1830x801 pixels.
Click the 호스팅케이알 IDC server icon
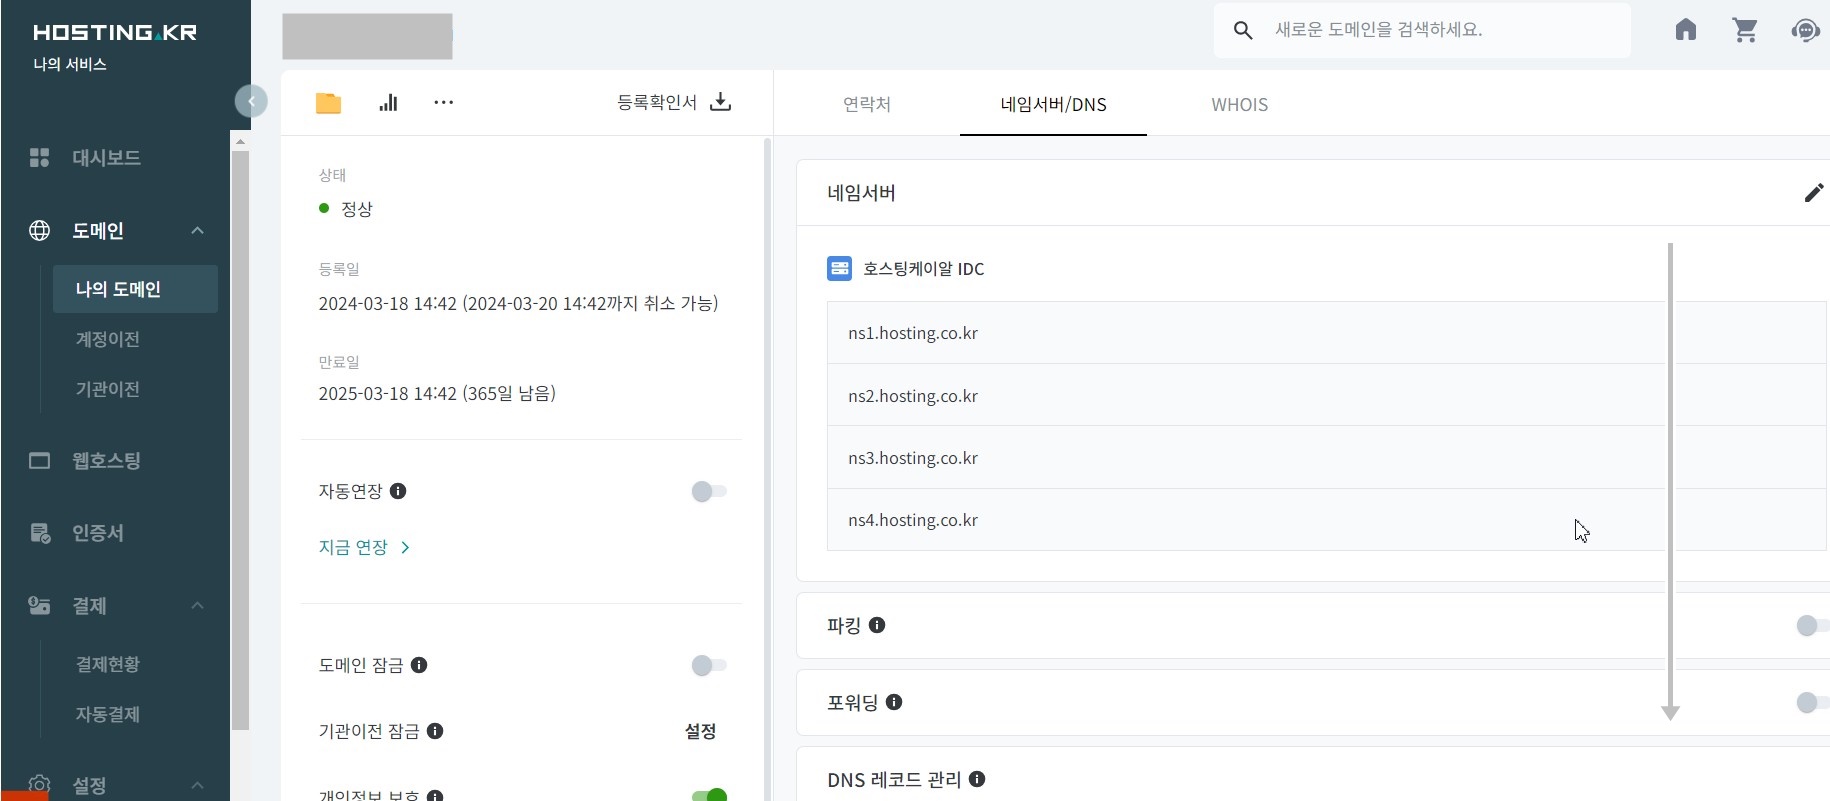pos(839,268)
